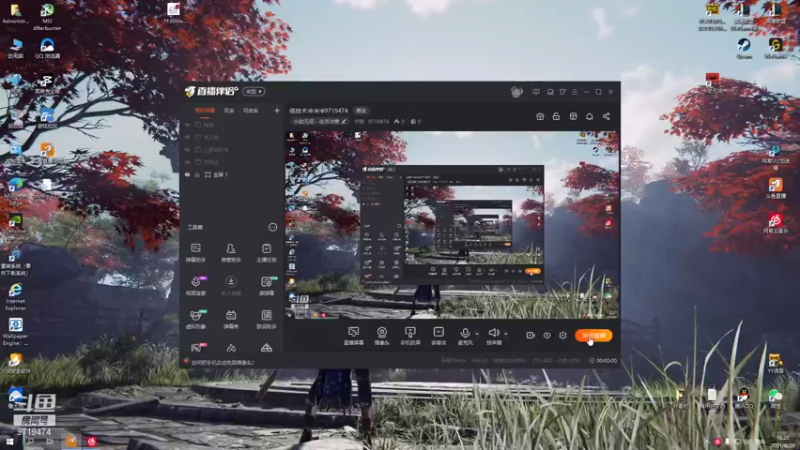Click the layout box icon before the bell
Screen dimensions: 800x450
(x=573, y=116)
